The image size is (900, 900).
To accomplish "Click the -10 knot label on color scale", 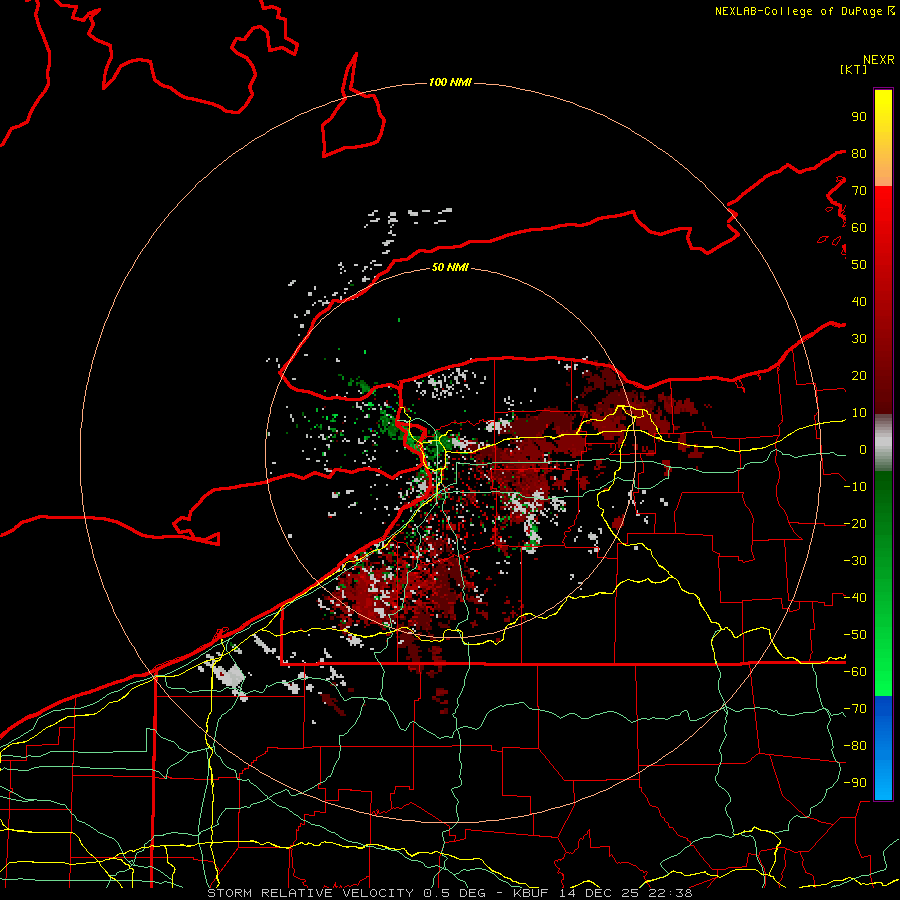I will (855, 487).
